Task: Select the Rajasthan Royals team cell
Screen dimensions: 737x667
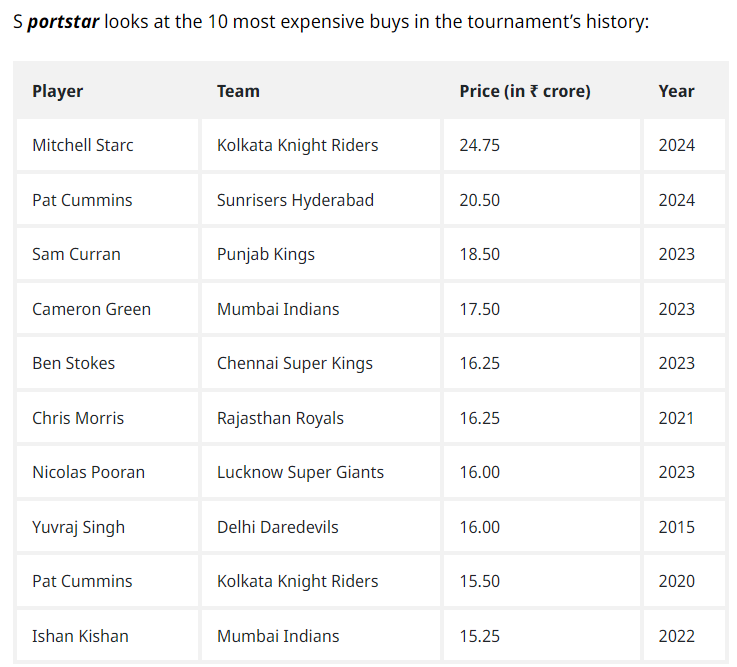Action: point(280,418)
